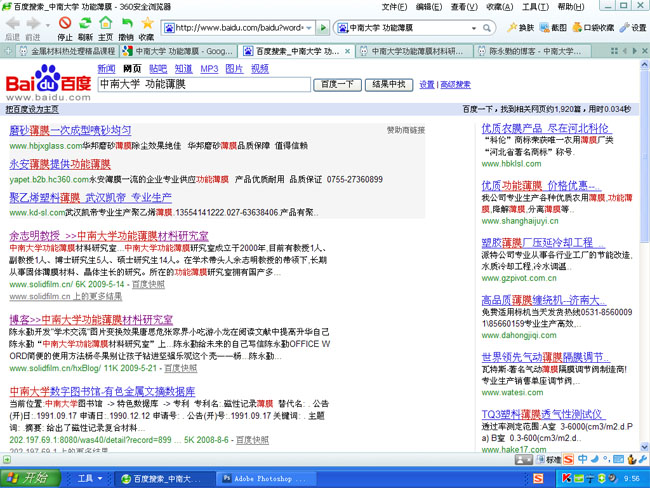The width and height of the screenshot is (650, 488).
Task: Click the tab list grid icon
Action: 614,51
